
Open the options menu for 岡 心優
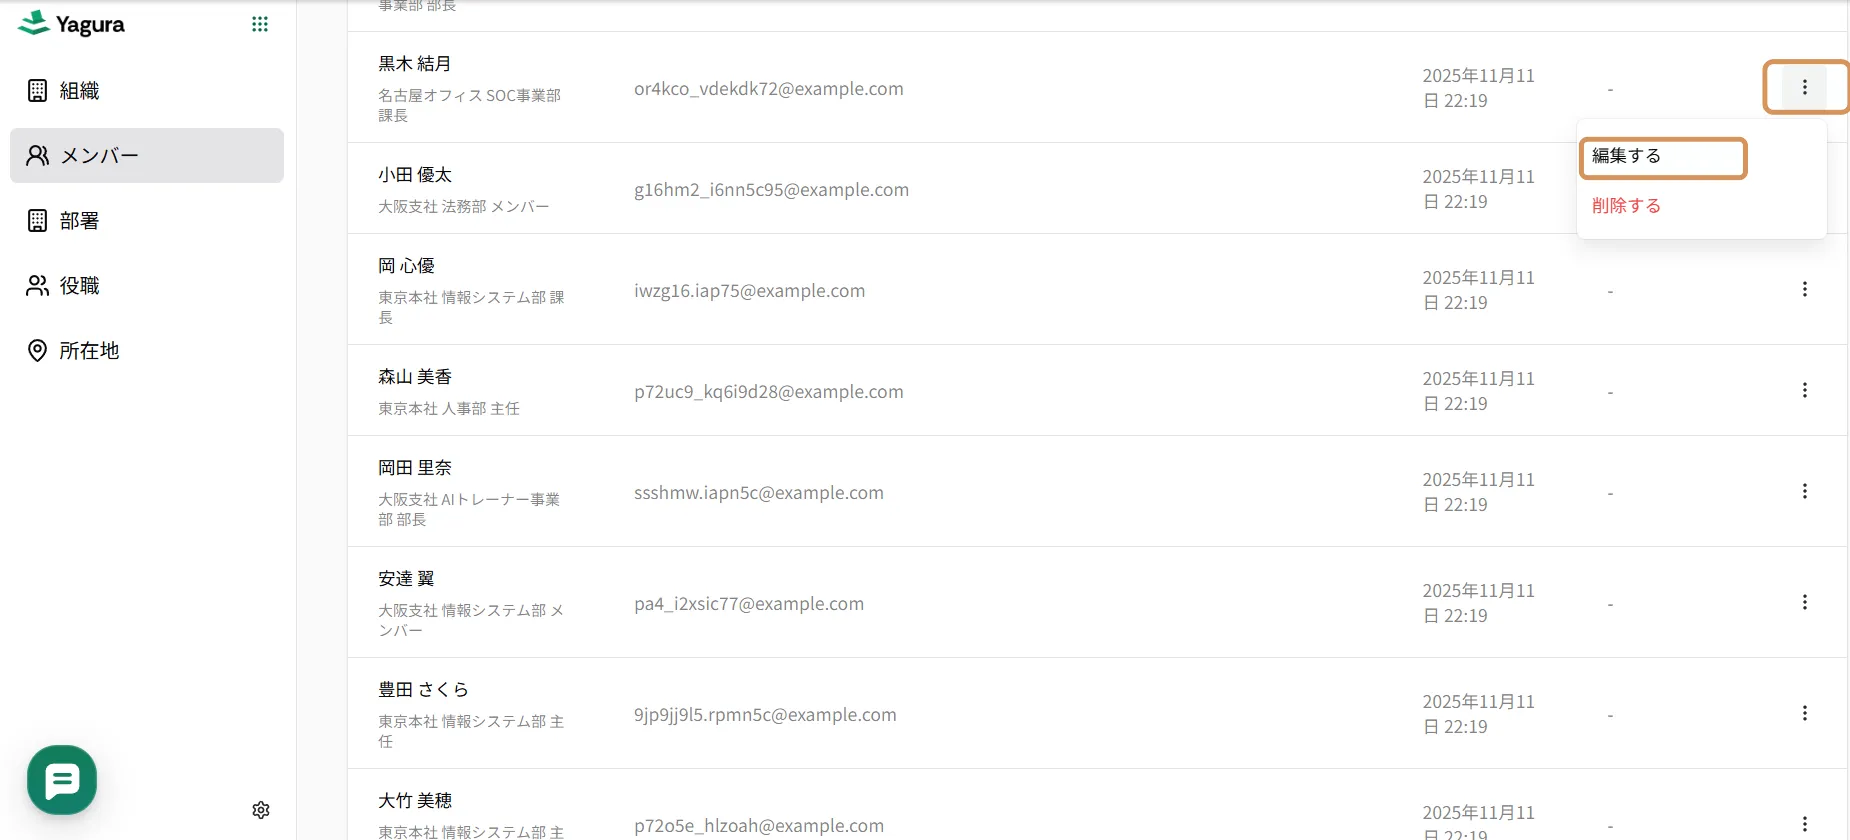[x=1804, y=289]
